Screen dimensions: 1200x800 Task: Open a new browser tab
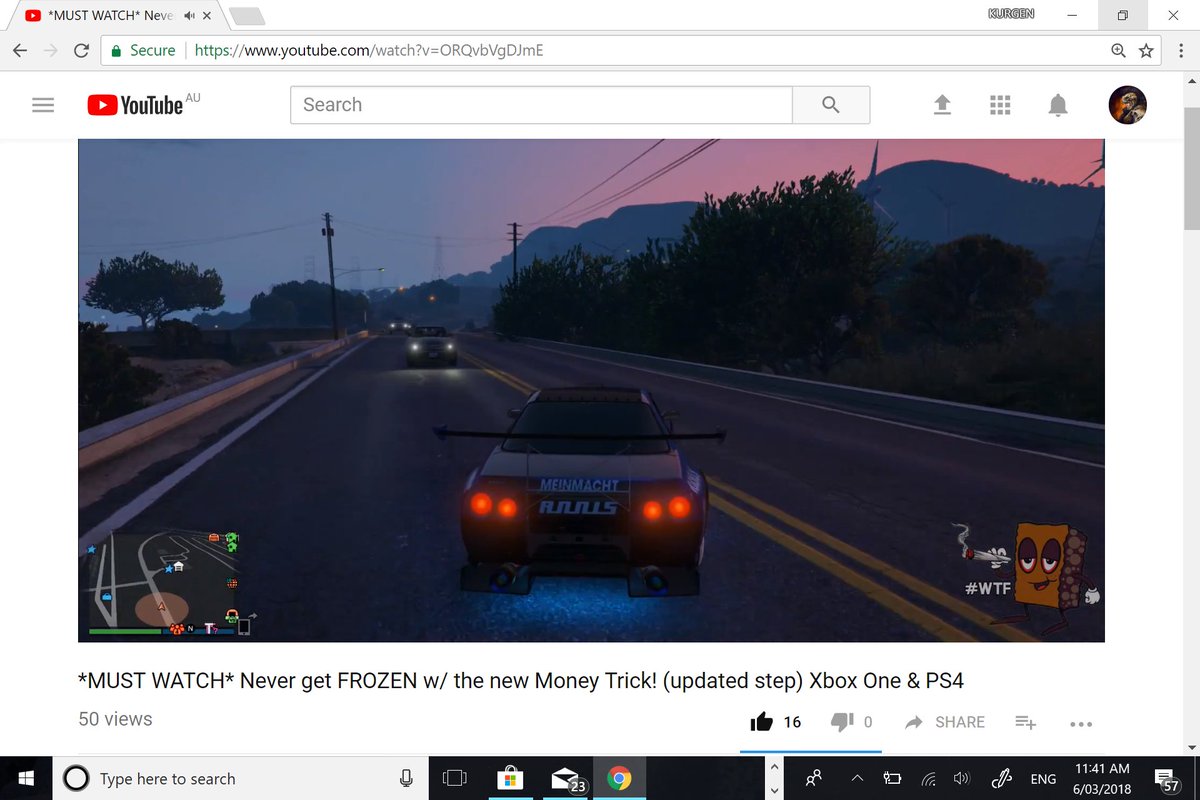[246, 16]
